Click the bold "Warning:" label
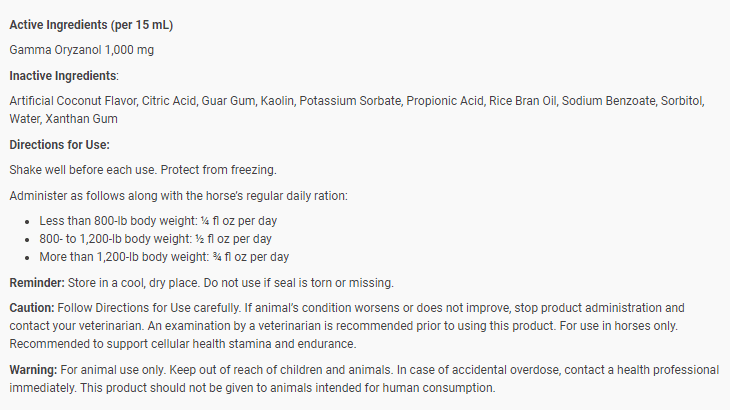The width and height of the screenshot is (730, 410). click(x=34, y=370)
